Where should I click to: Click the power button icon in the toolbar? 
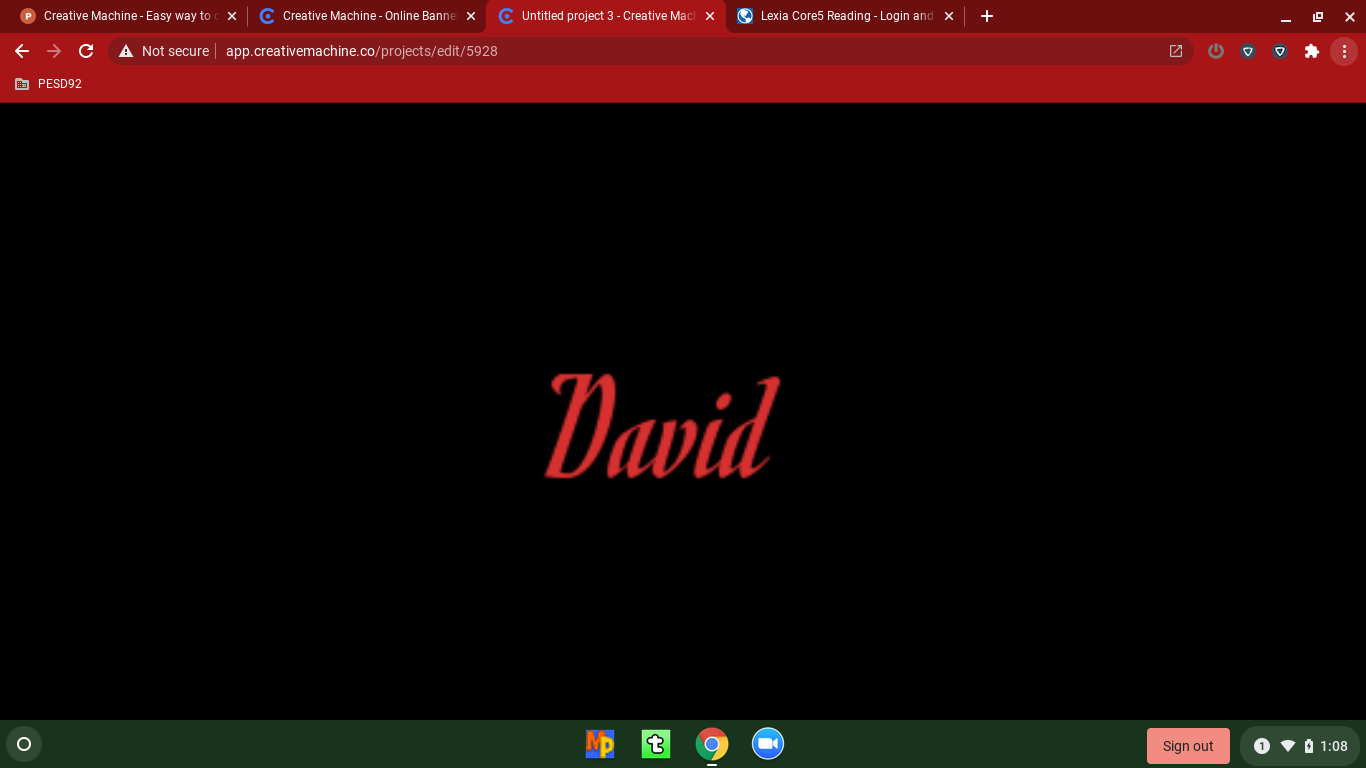click(x=1216, y=51)
